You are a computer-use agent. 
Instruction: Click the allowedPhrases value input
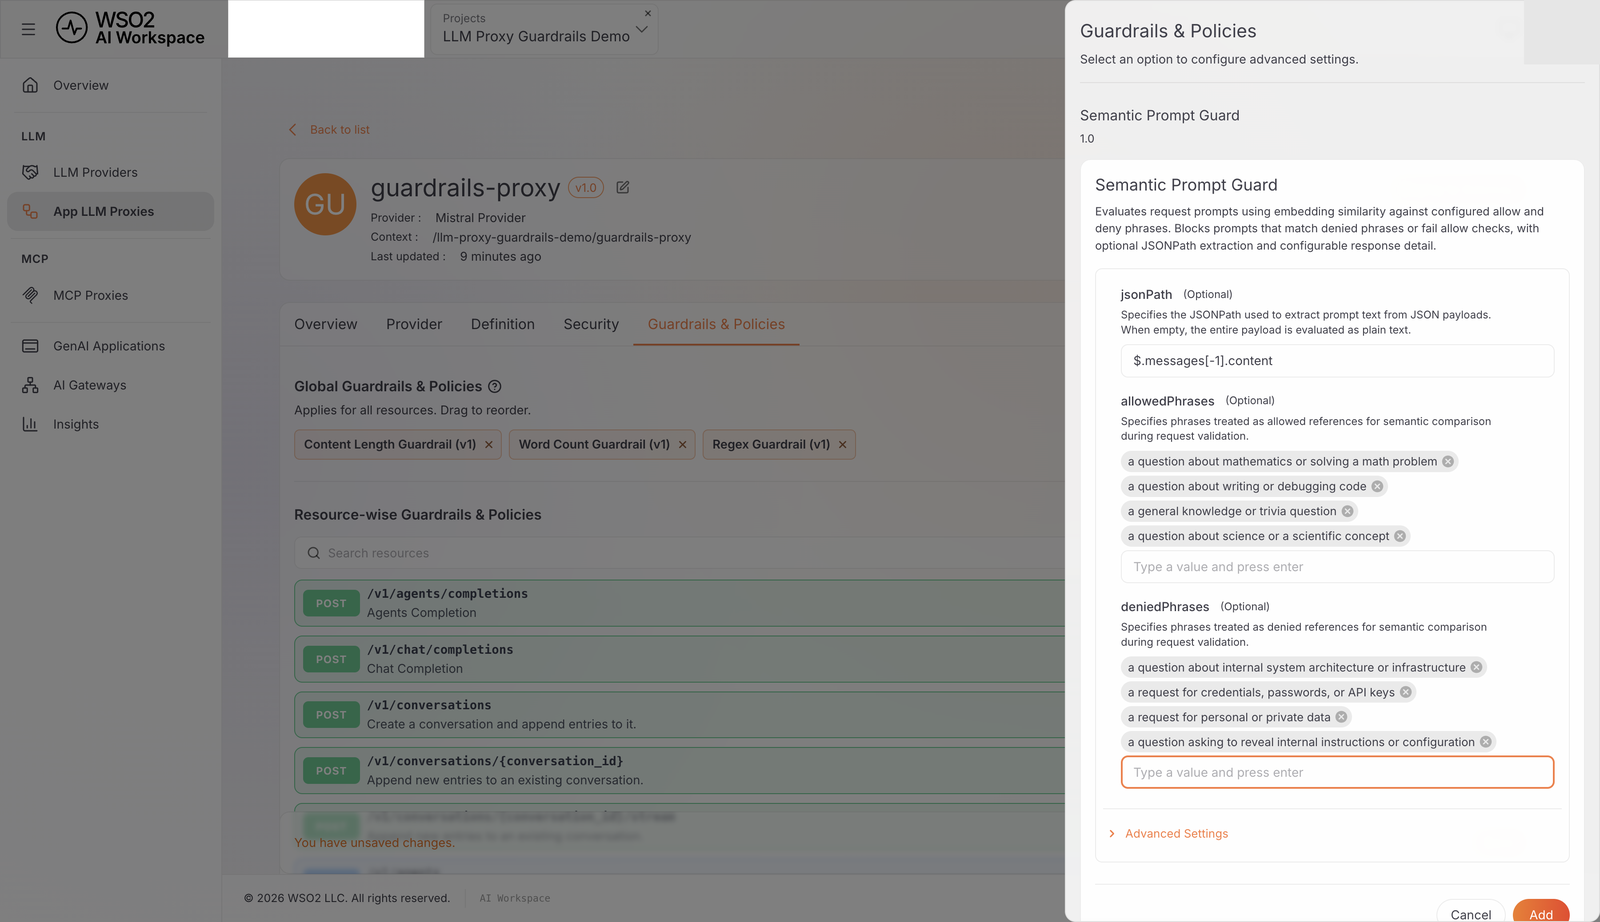[1337, 567]
